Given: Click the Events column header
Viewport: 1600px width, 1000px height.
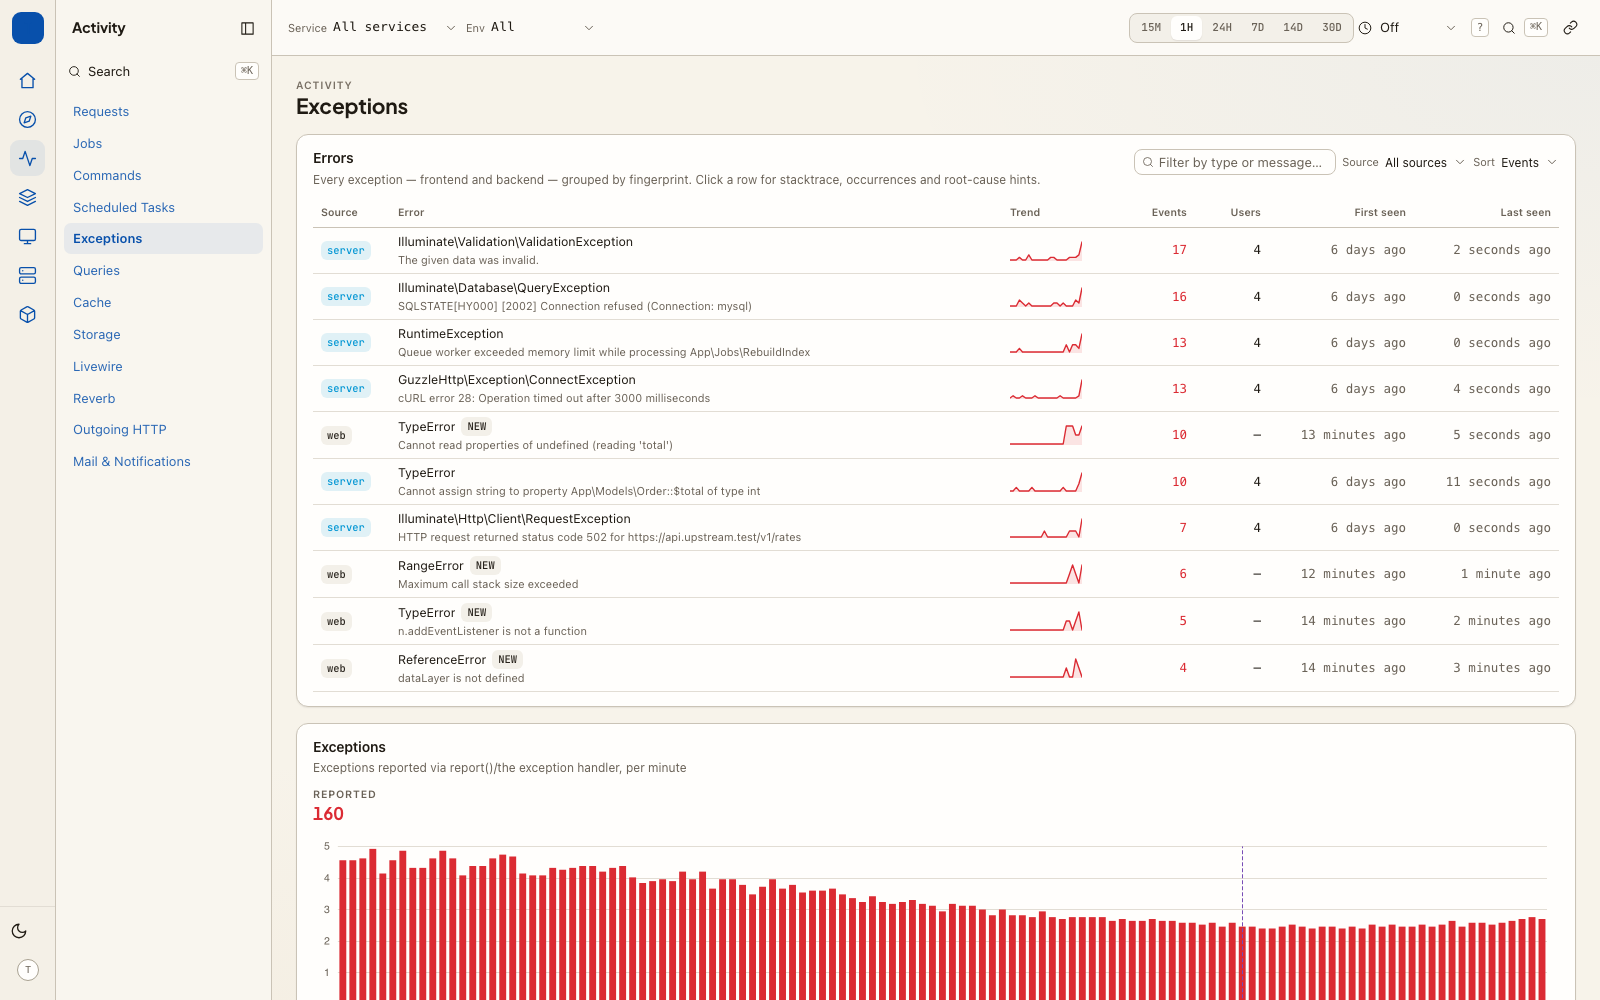Looking at the screenshot, I should (1169, 213).
